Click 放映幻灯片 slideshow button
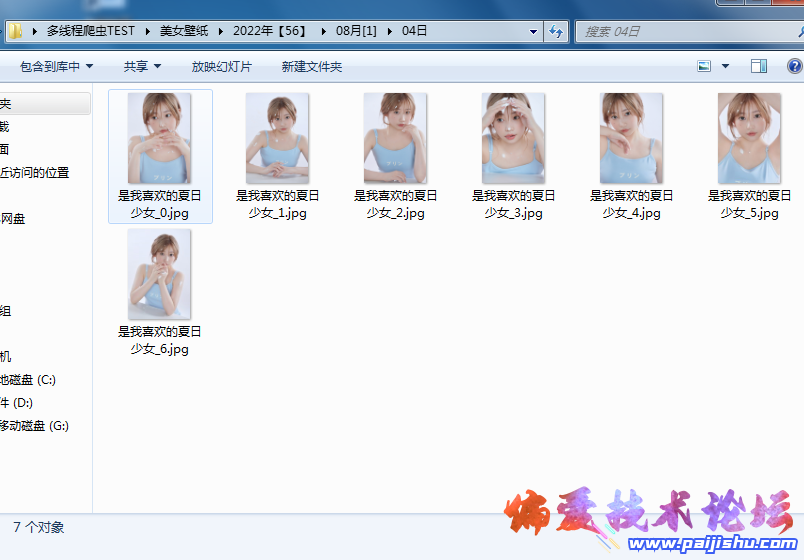The width and height of the screenshot is (804, 560). click(x=222, y=67)
